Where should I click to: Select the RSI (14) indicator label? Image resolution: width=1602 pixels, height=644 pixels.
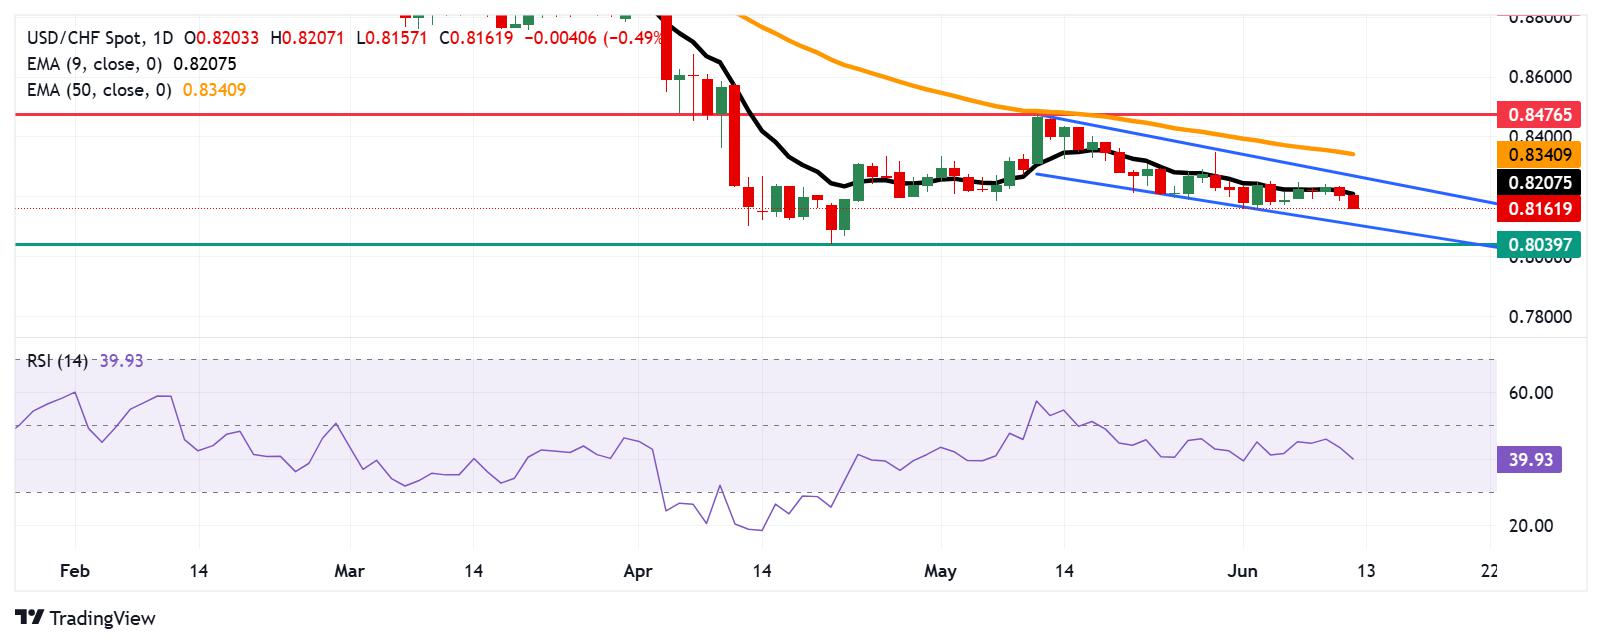85,361
